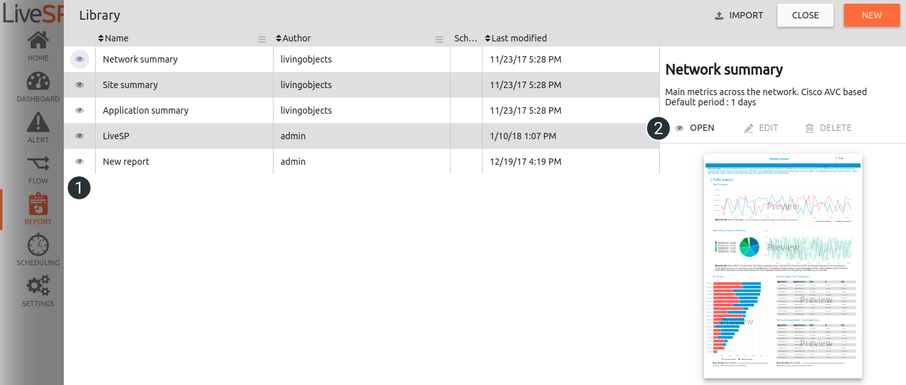Open the Scheduling stopwatch icon
906x385 pixels.
(x=38, y=245)
